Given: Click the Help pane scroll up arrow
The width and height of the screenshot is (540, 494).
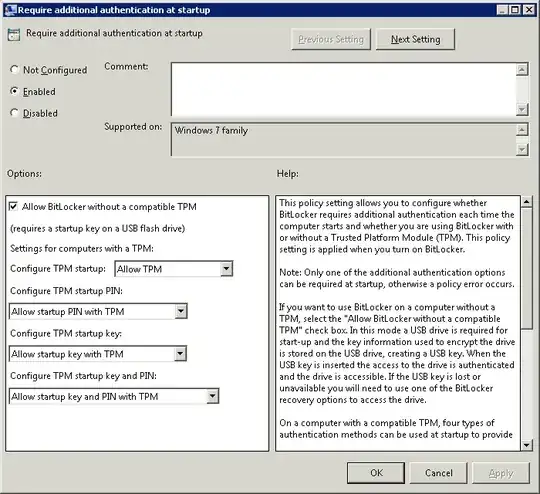Looking at the screenshot, I should [x=527, y=201].
